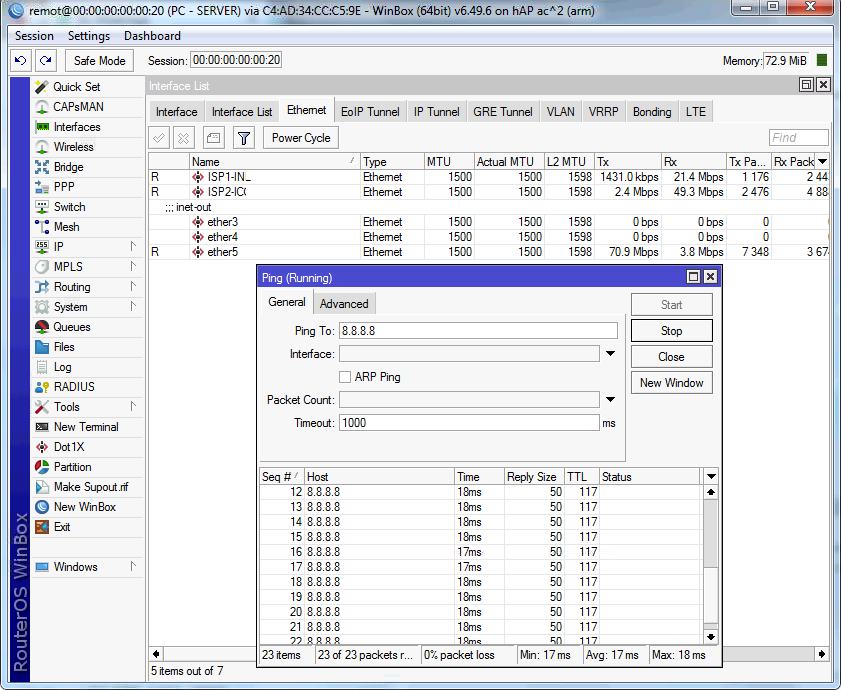This screenshot has width=841, height=690.
Task: Click the Find search field
Action: click(x=799, y=138)
